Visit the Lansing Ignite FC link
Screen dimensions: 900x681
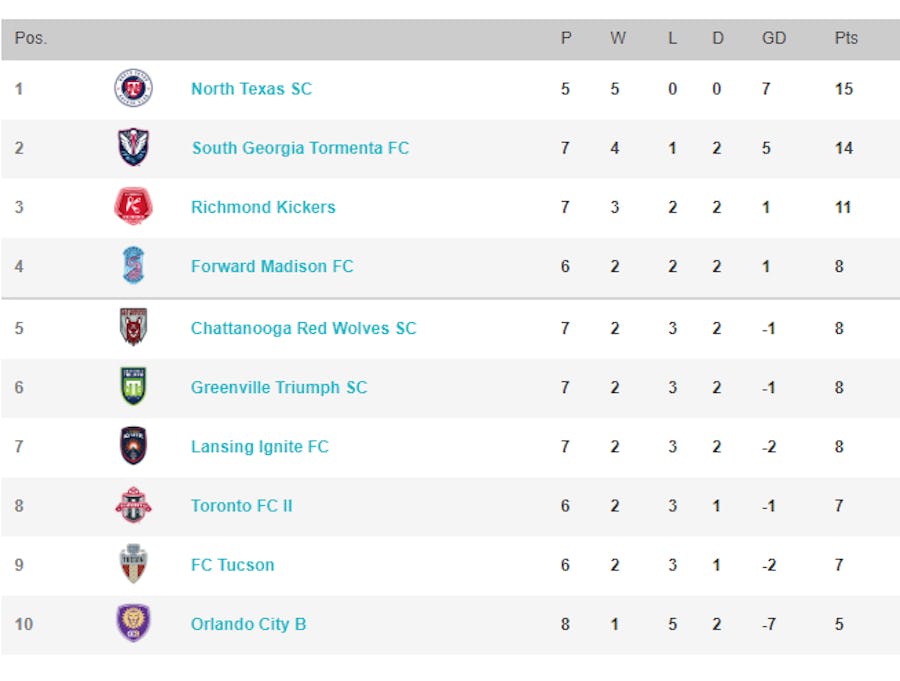[259, 446]
